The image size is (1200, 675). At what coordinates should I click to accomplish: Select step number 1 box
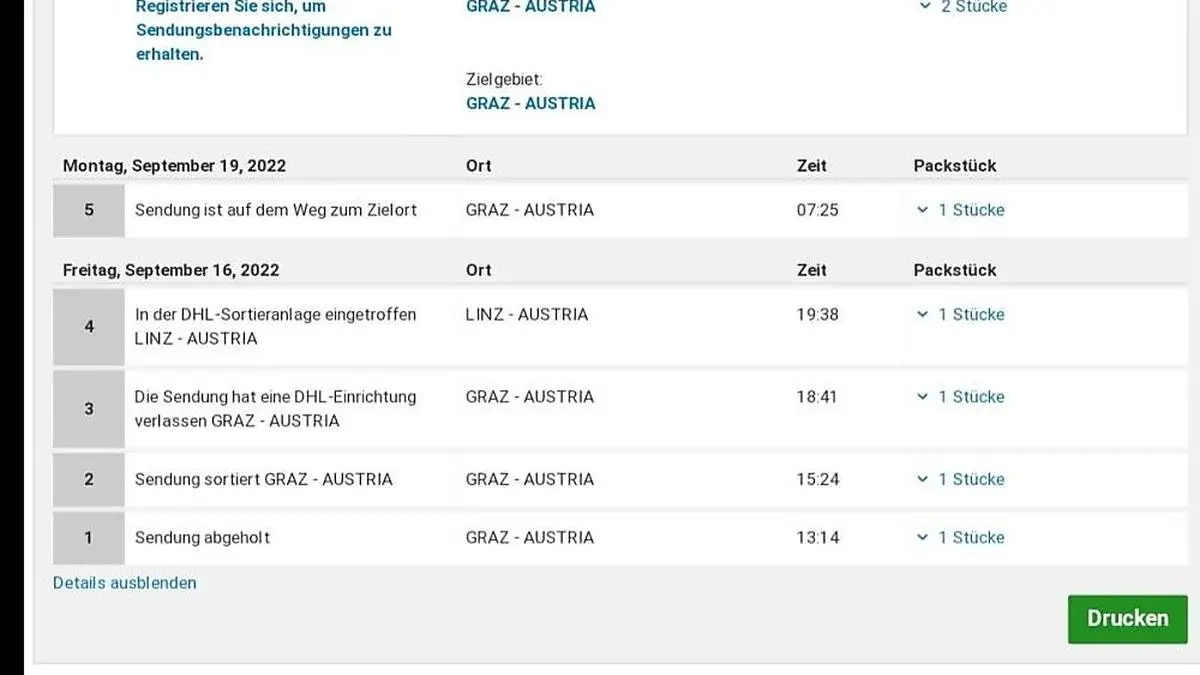(x=89, y=537)
